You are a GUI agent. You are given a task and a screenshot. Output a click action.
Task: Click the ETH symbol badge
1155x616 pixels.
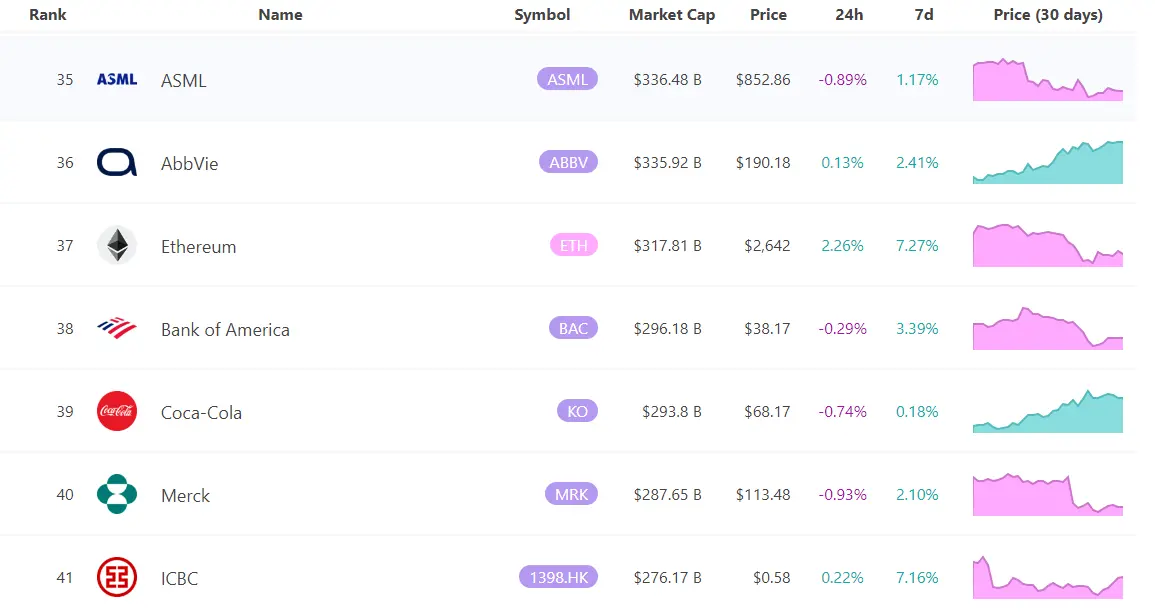click(x=573, y=245)
